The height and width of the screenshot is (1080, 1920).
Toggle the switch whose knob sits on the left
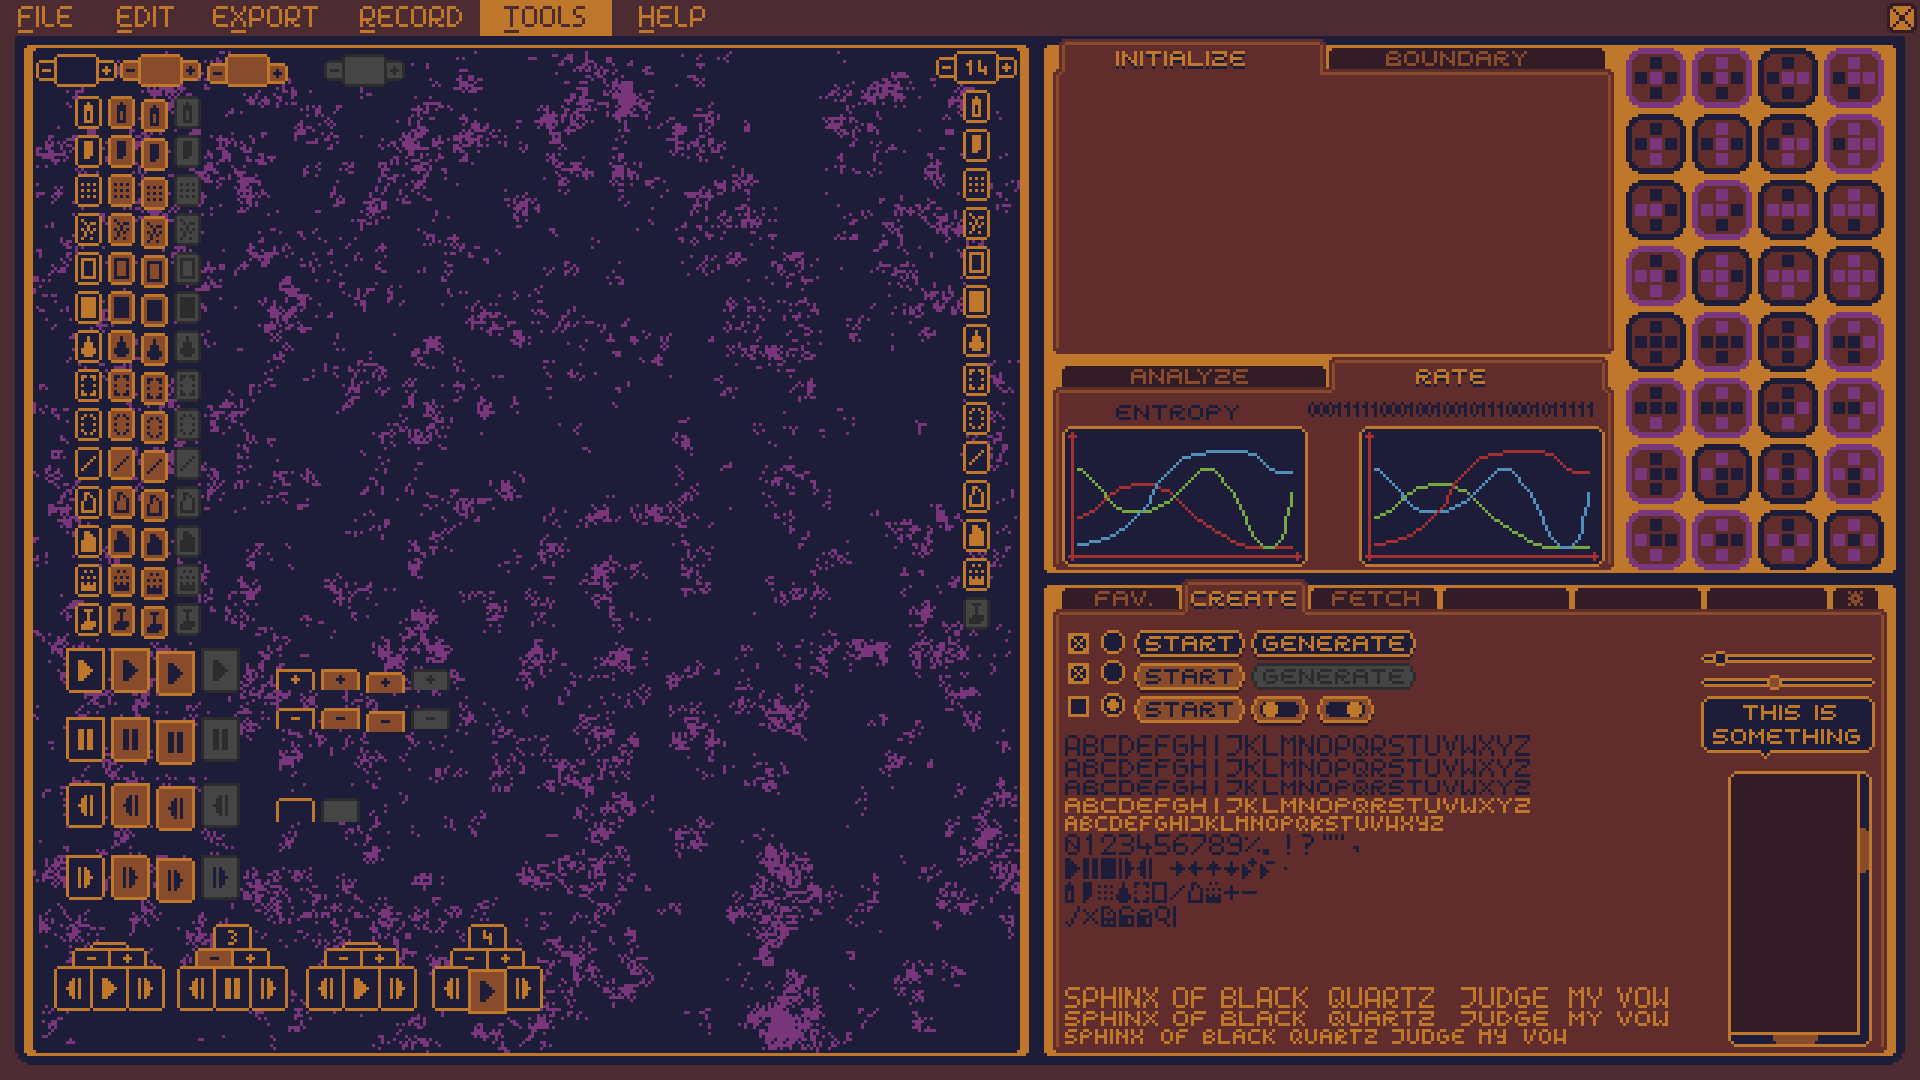pos(1279,710)
